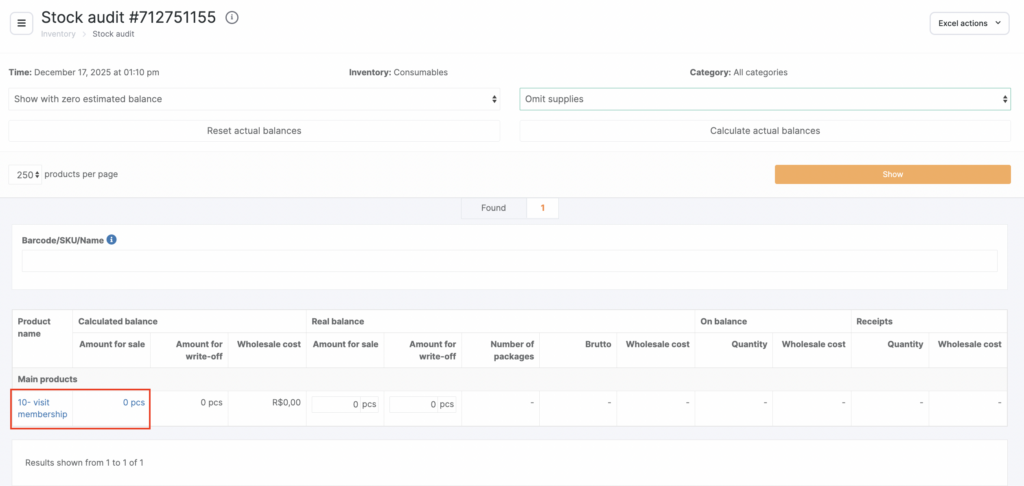The width and height of the screenshot is (1024, 486).
Task: Click the Stock audit breadcrumb item
Action: 113,34
